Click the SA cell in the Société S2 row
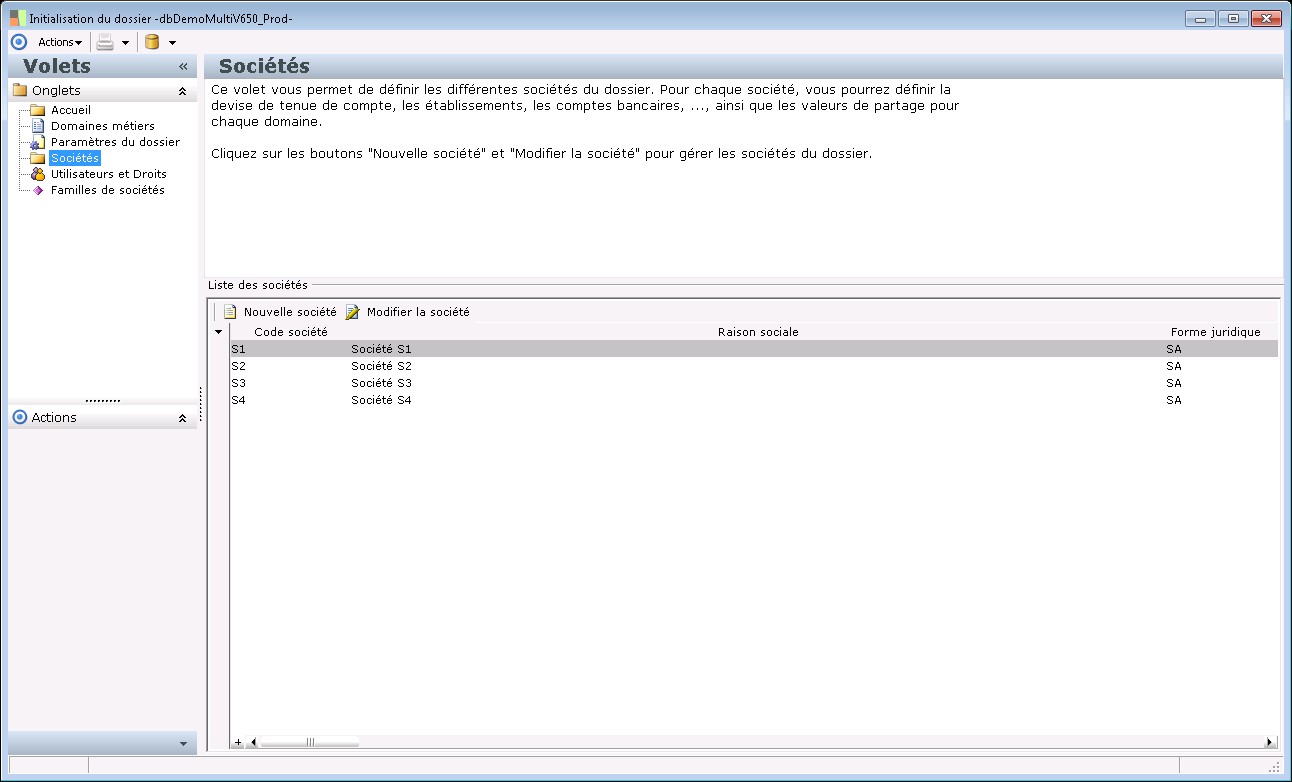Image resolution: width=1292 pixels, height=782 pixels. (1174, 366)
